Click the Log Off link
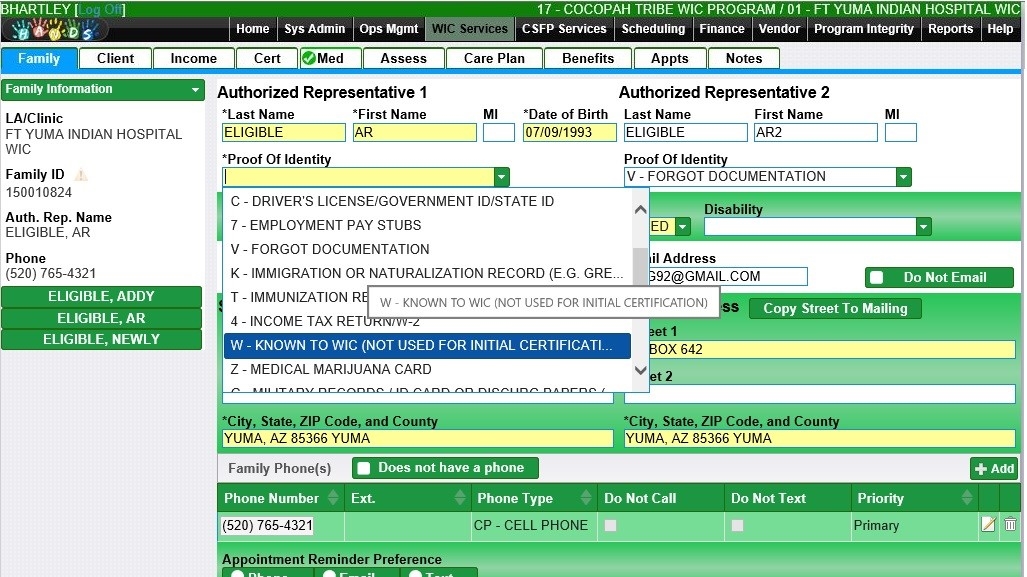 101,9
